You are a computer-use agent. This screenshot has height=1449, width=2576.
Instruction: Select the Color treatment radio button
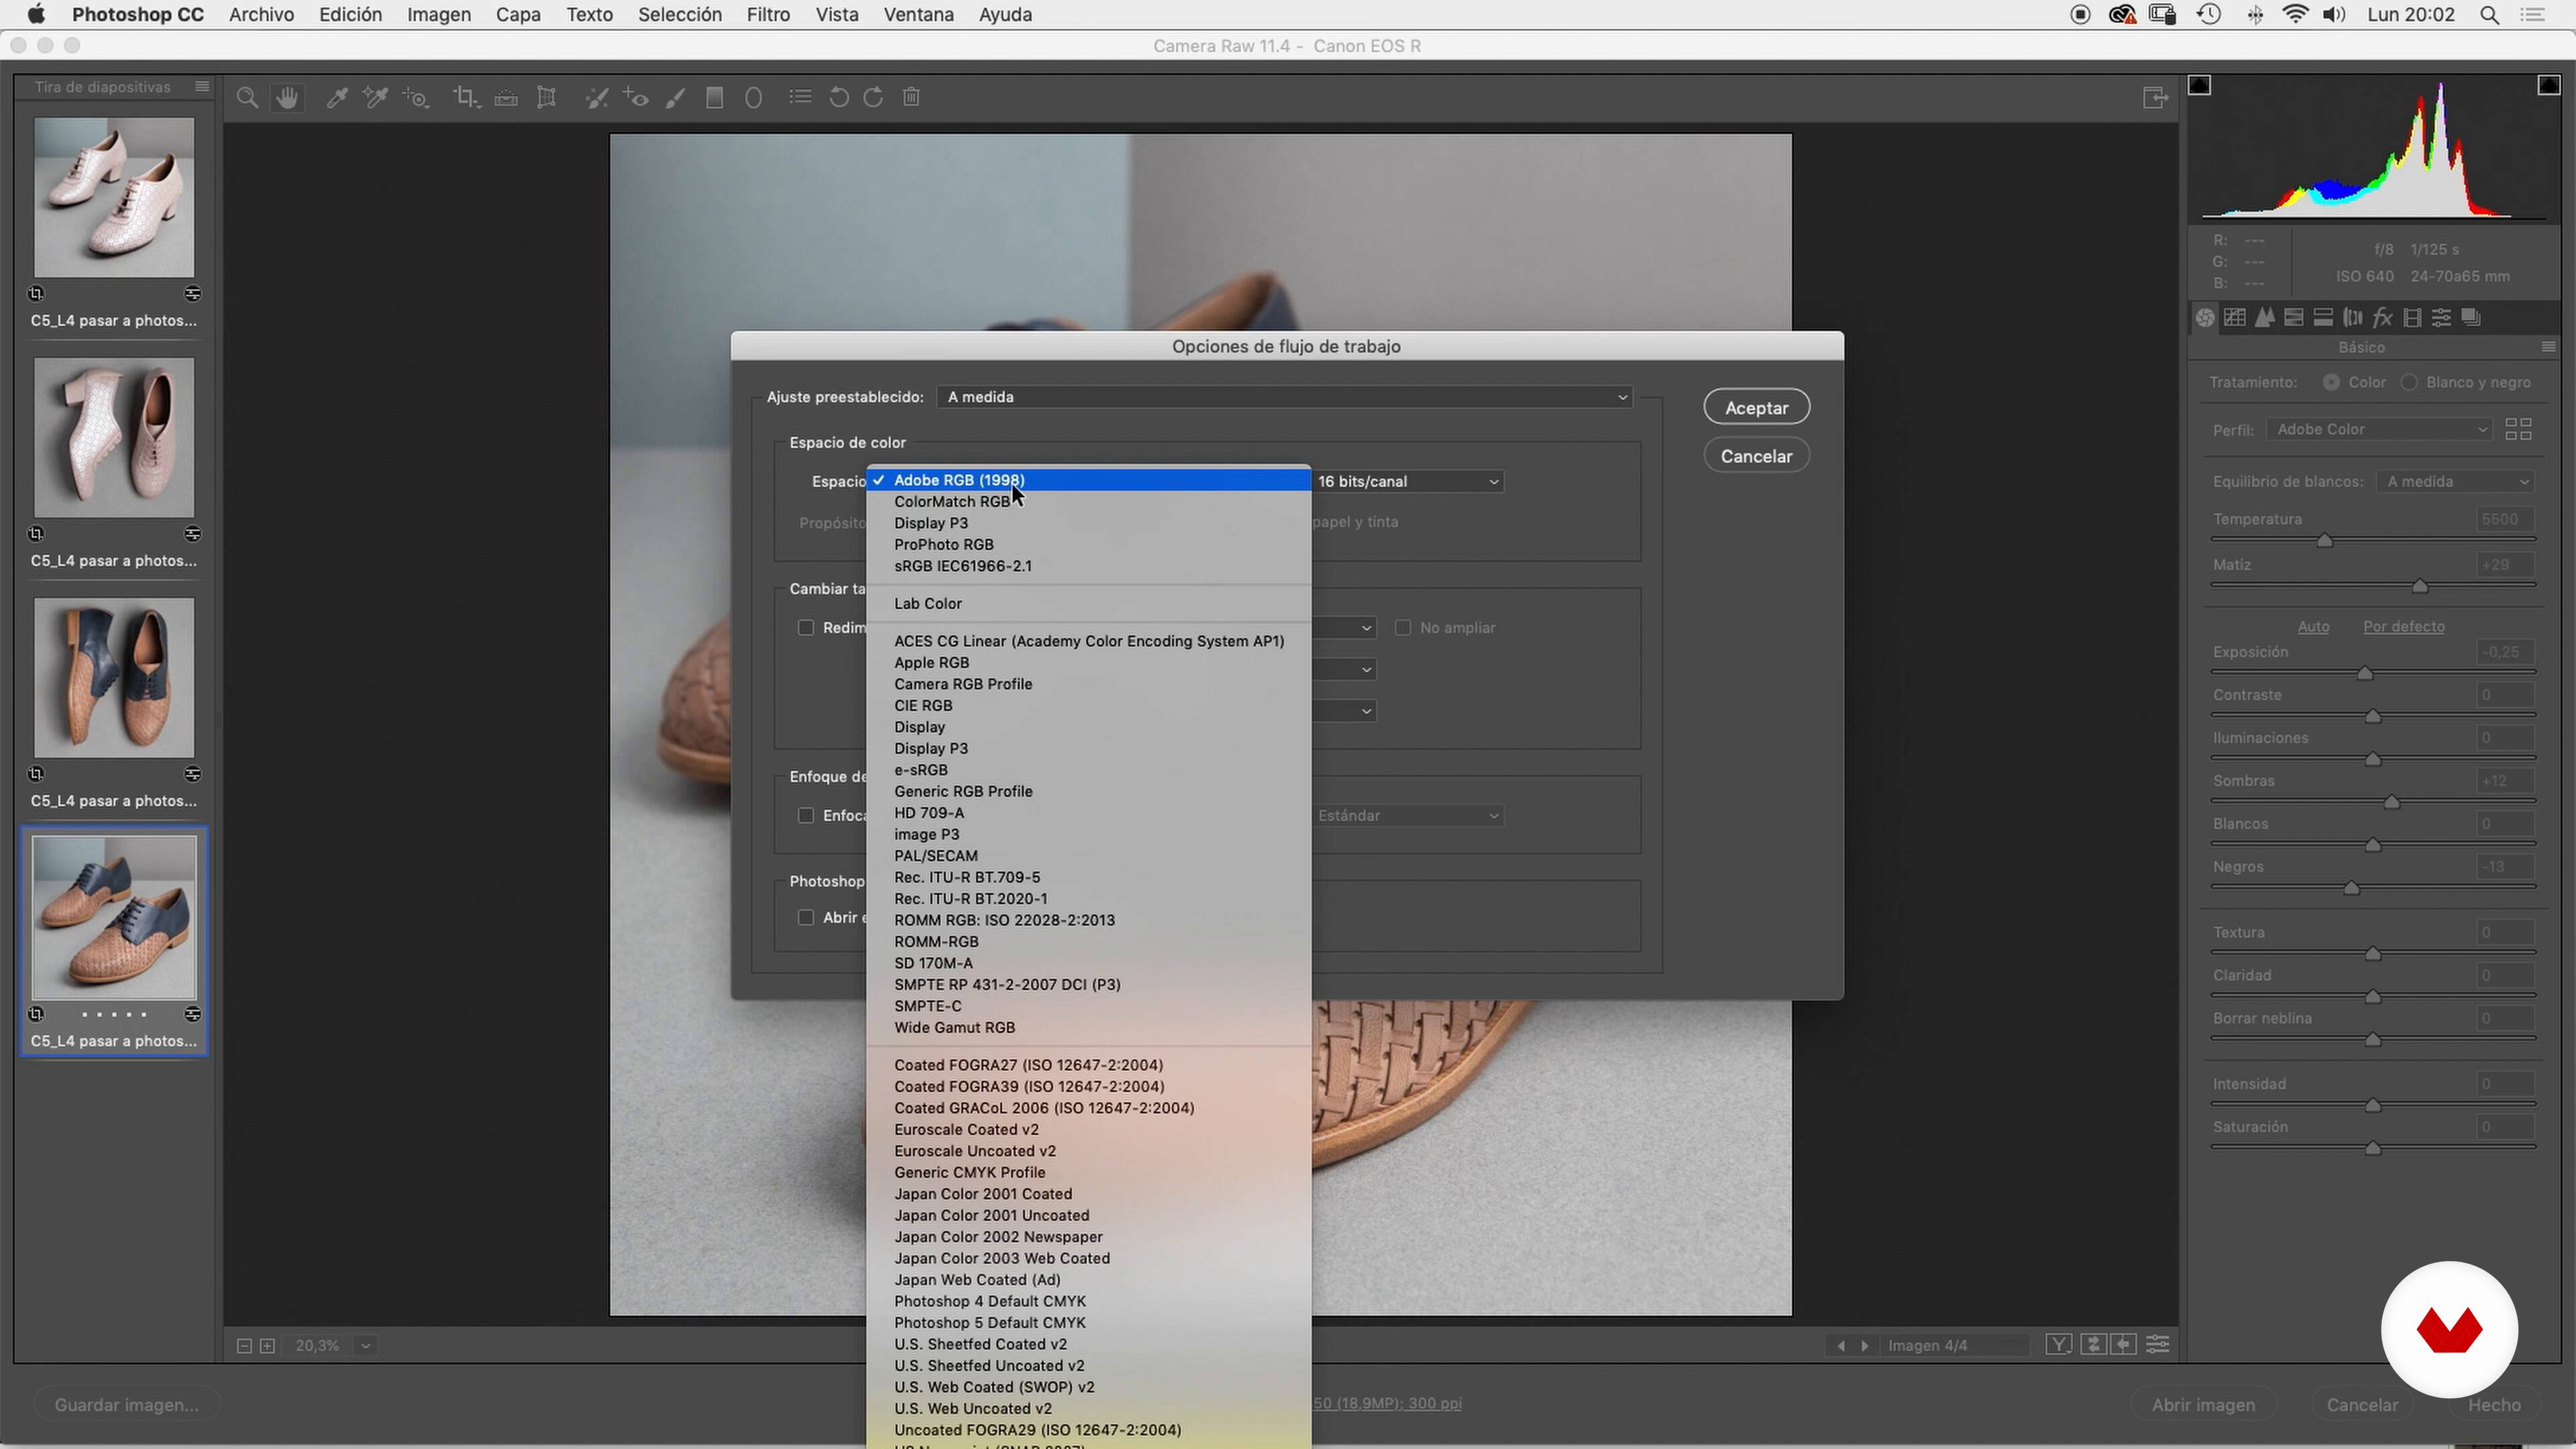[2331, 382]
